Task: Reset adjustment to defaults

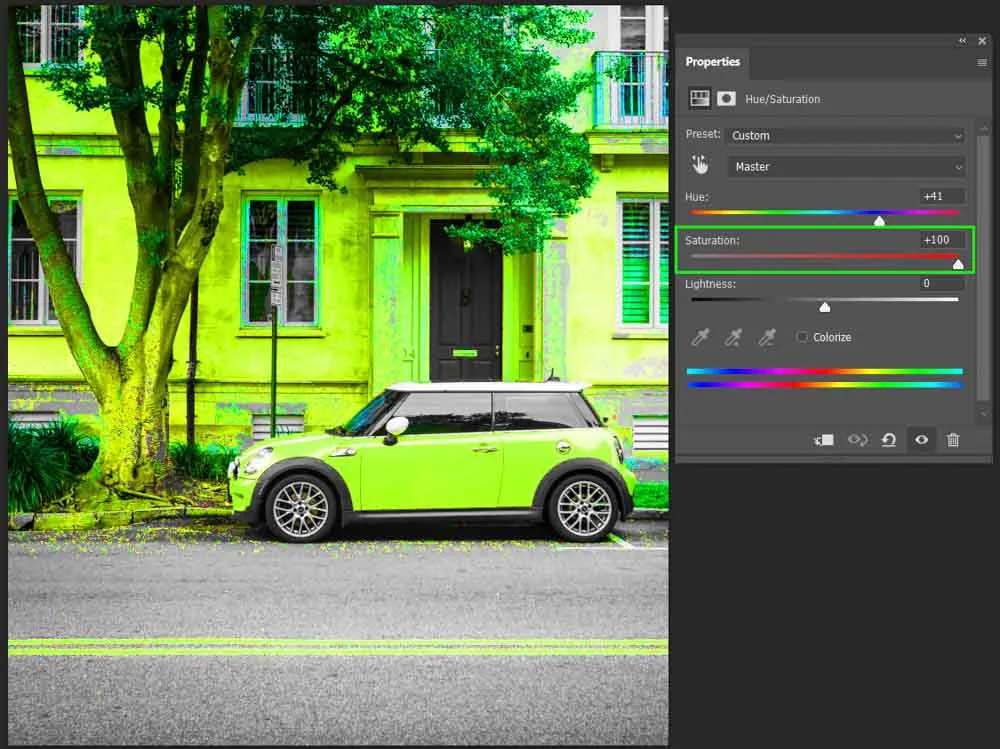Action: click(x=888, y=440)
